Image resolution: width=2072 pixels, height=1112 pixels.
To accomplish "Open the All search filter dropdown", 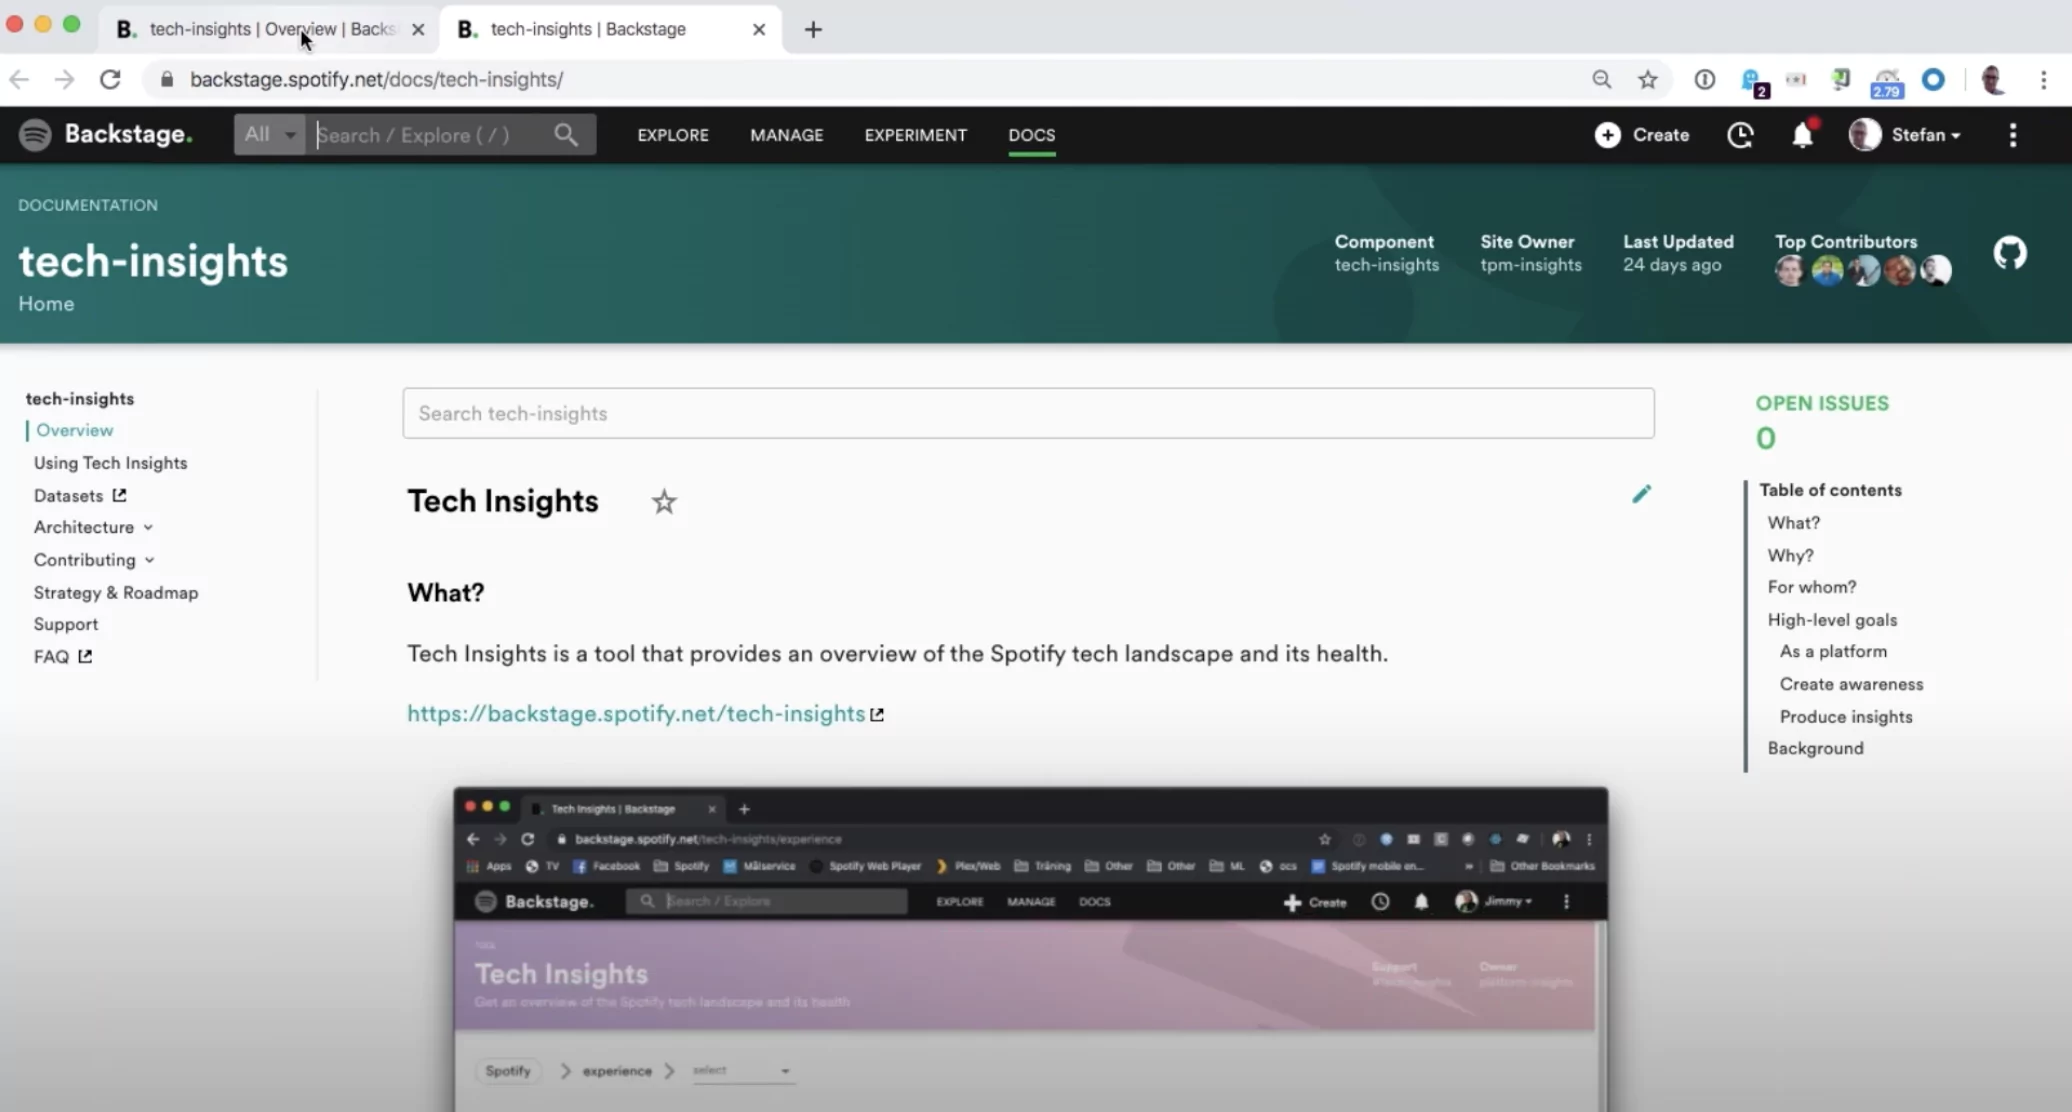I will 269,134.
